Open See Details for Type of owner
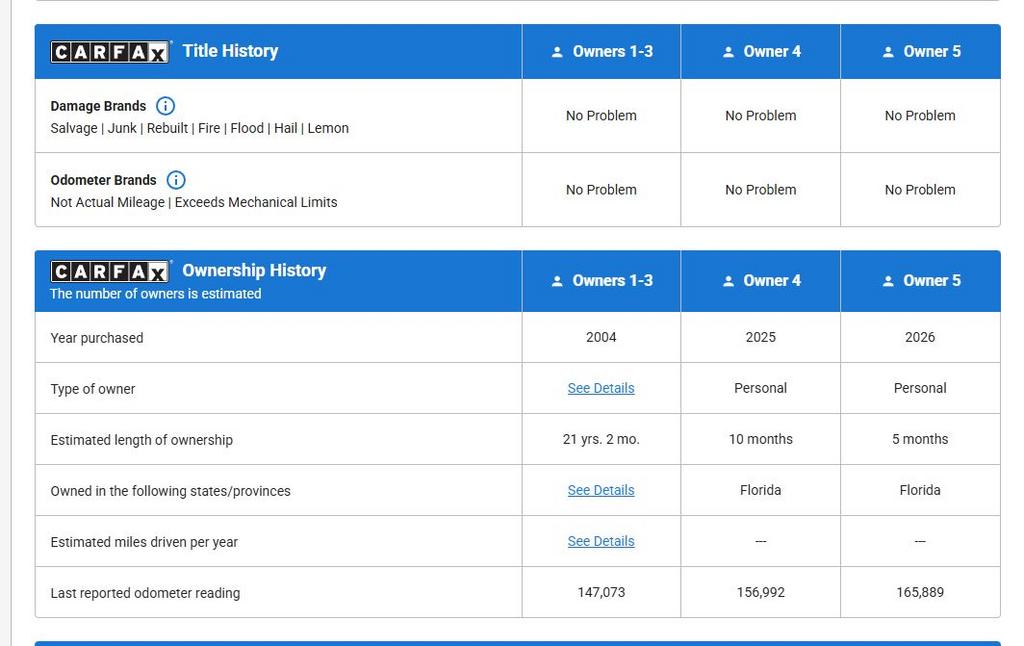 point(601,388)
